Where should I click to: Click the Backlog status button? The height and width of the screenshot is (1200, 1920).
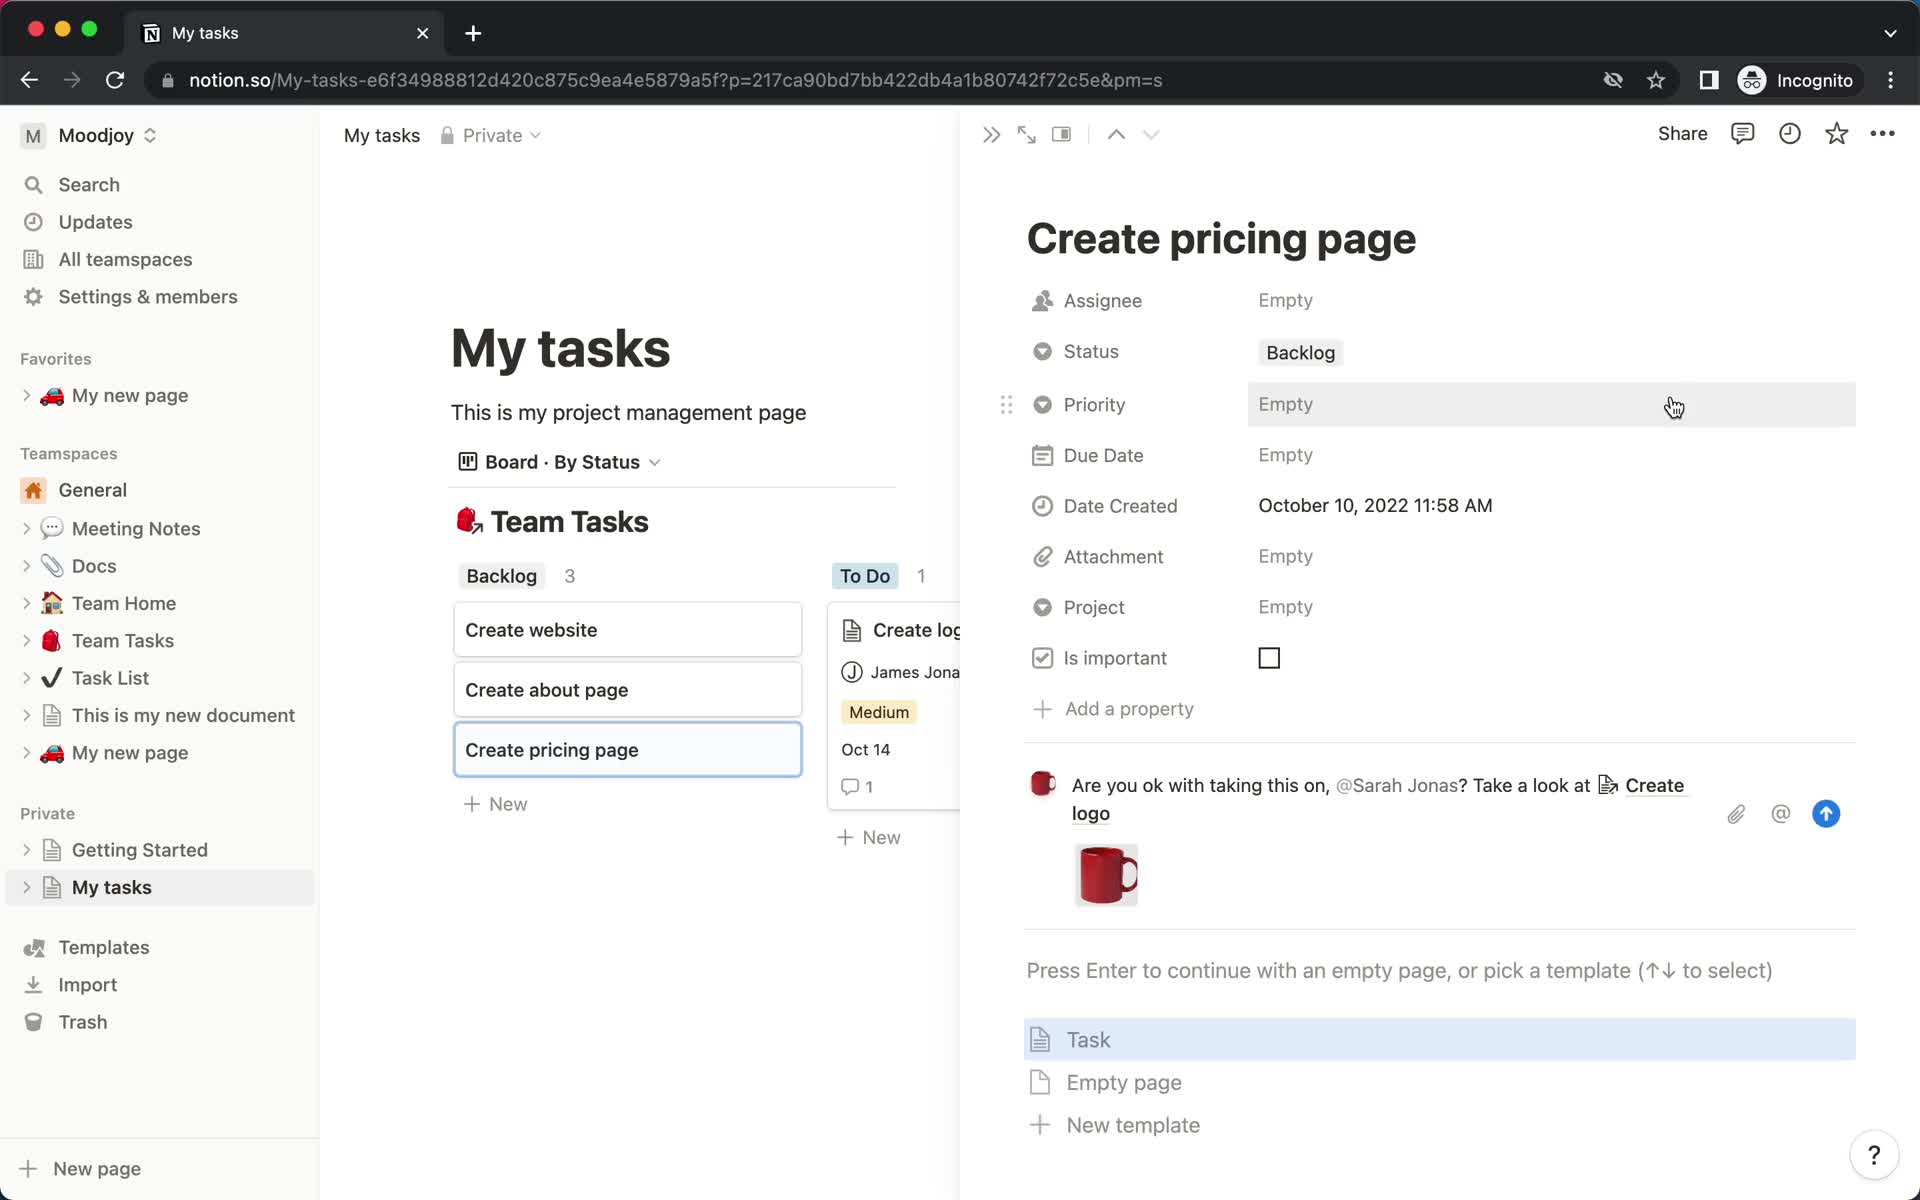pyautogui.click(x=1299, y=353)
